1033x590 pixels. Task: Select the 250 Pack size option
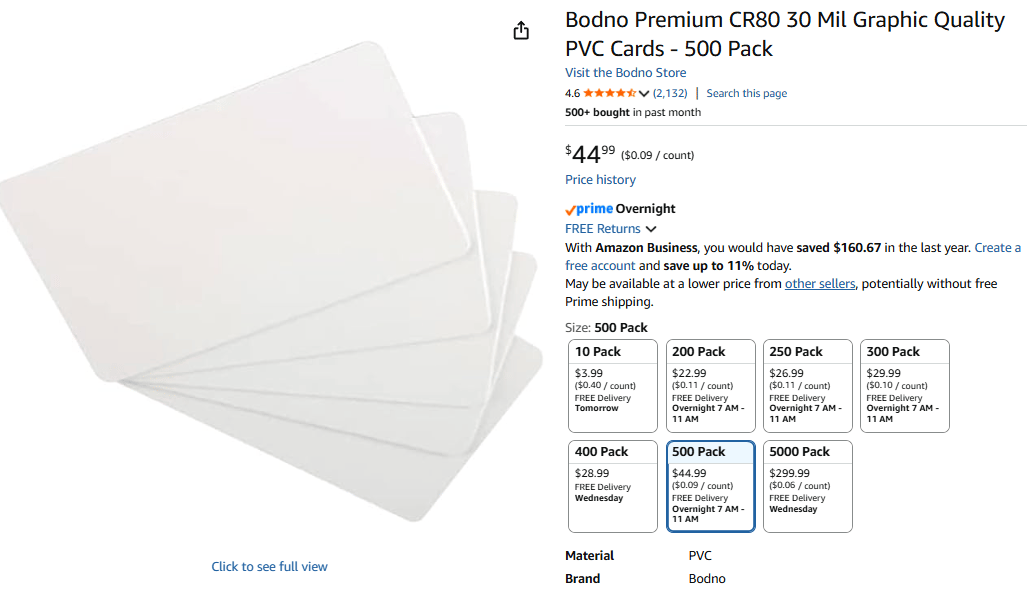click(x=807, y=385)
